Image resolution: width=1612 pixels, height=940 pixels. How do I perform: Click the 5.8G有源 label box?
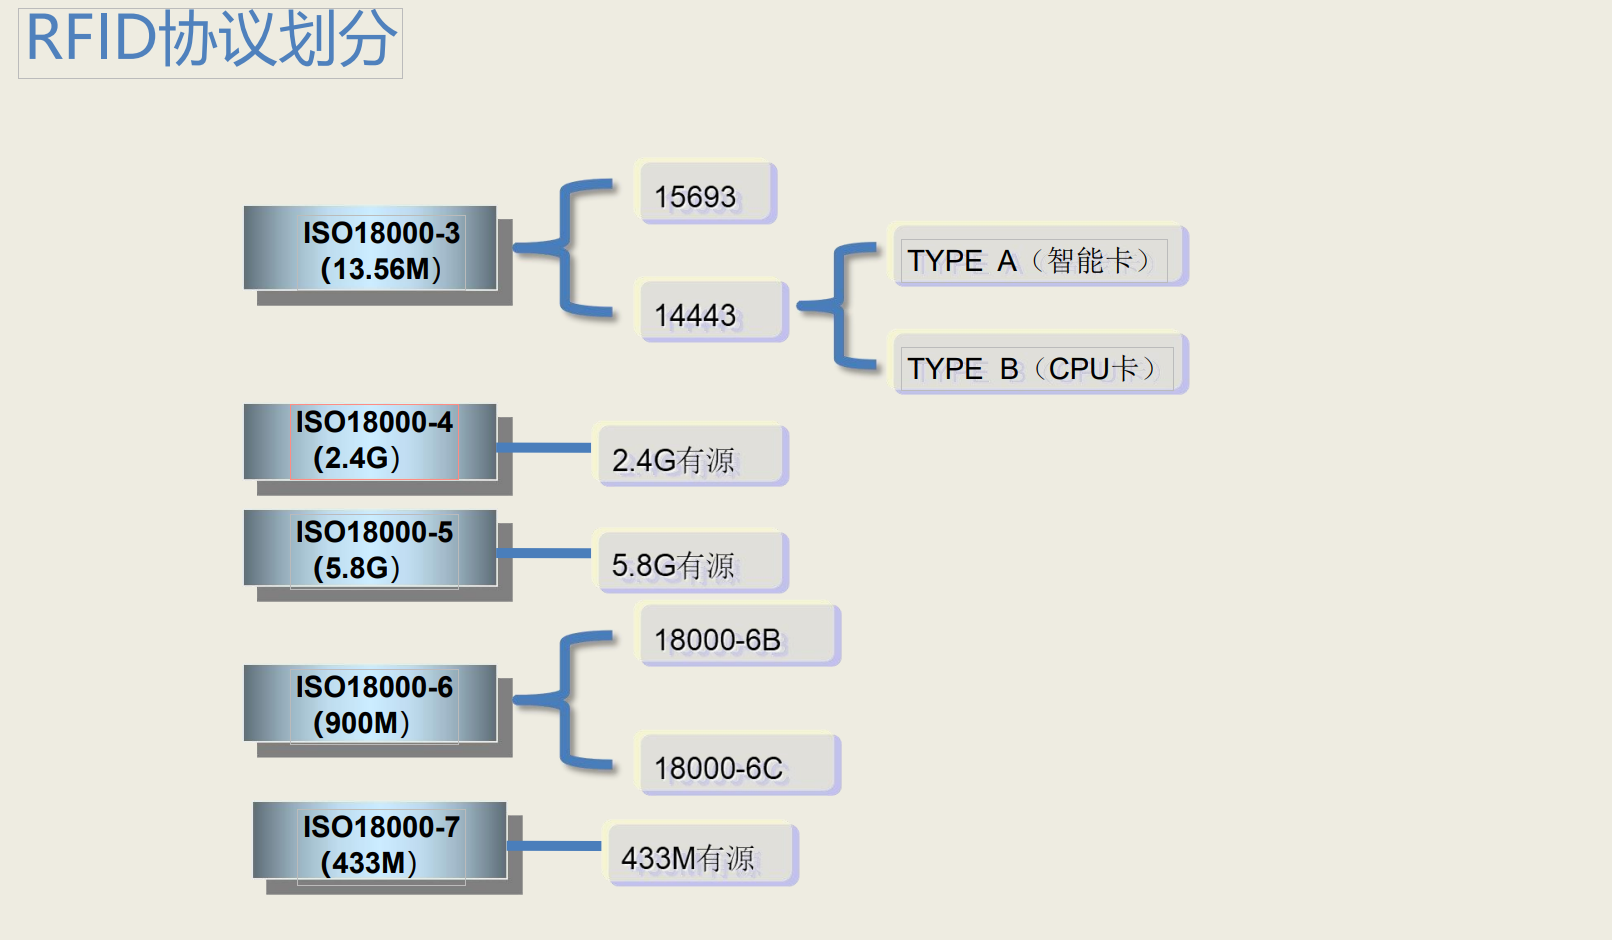point(692,563)
